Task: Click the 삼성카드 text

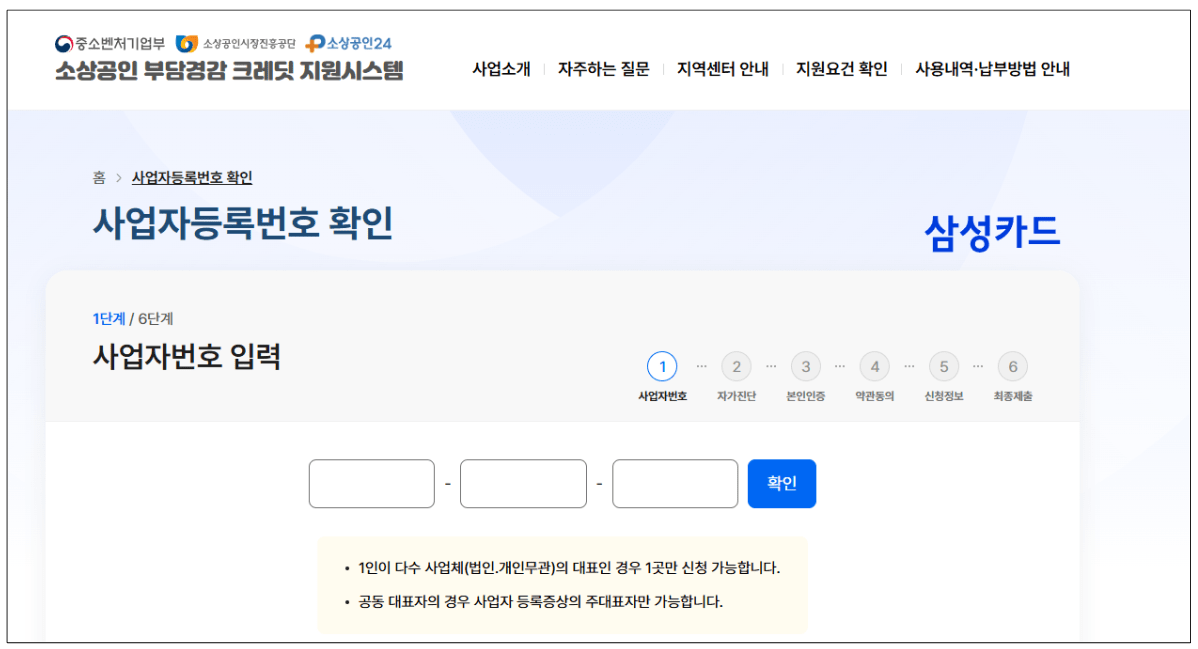Action: [x=992, y=232]
